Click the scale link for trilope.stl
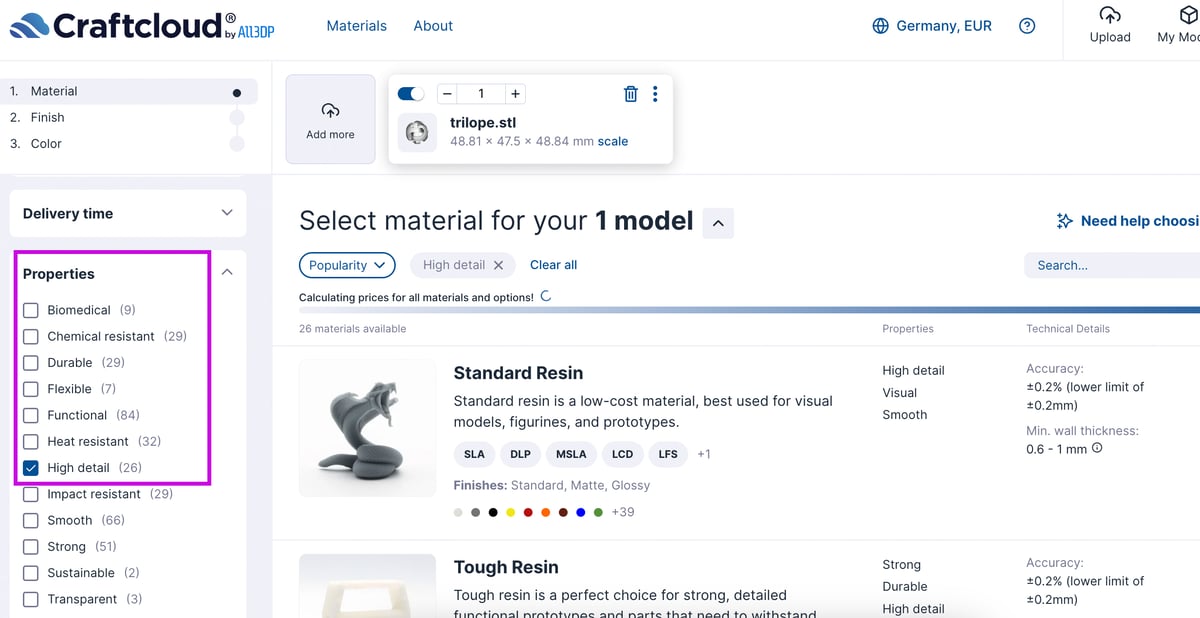Screen dimensions: 1200x618 click(x=613, y=141)
